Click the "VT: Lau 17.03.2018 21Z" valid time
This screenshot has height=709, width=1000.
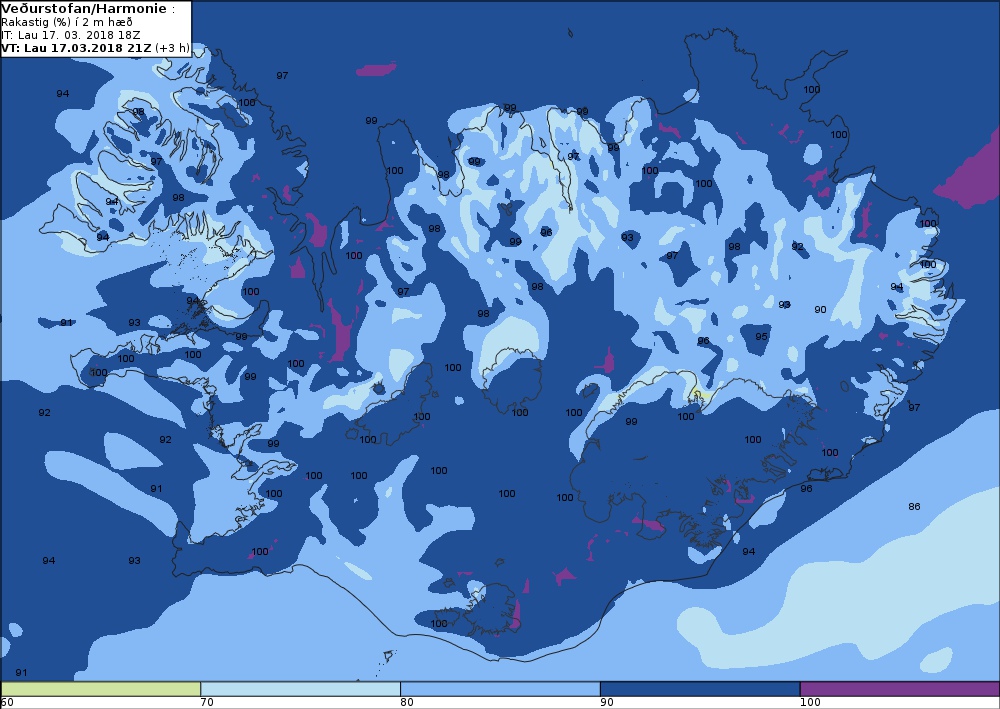pyautogui.click(x=77, y=48)
